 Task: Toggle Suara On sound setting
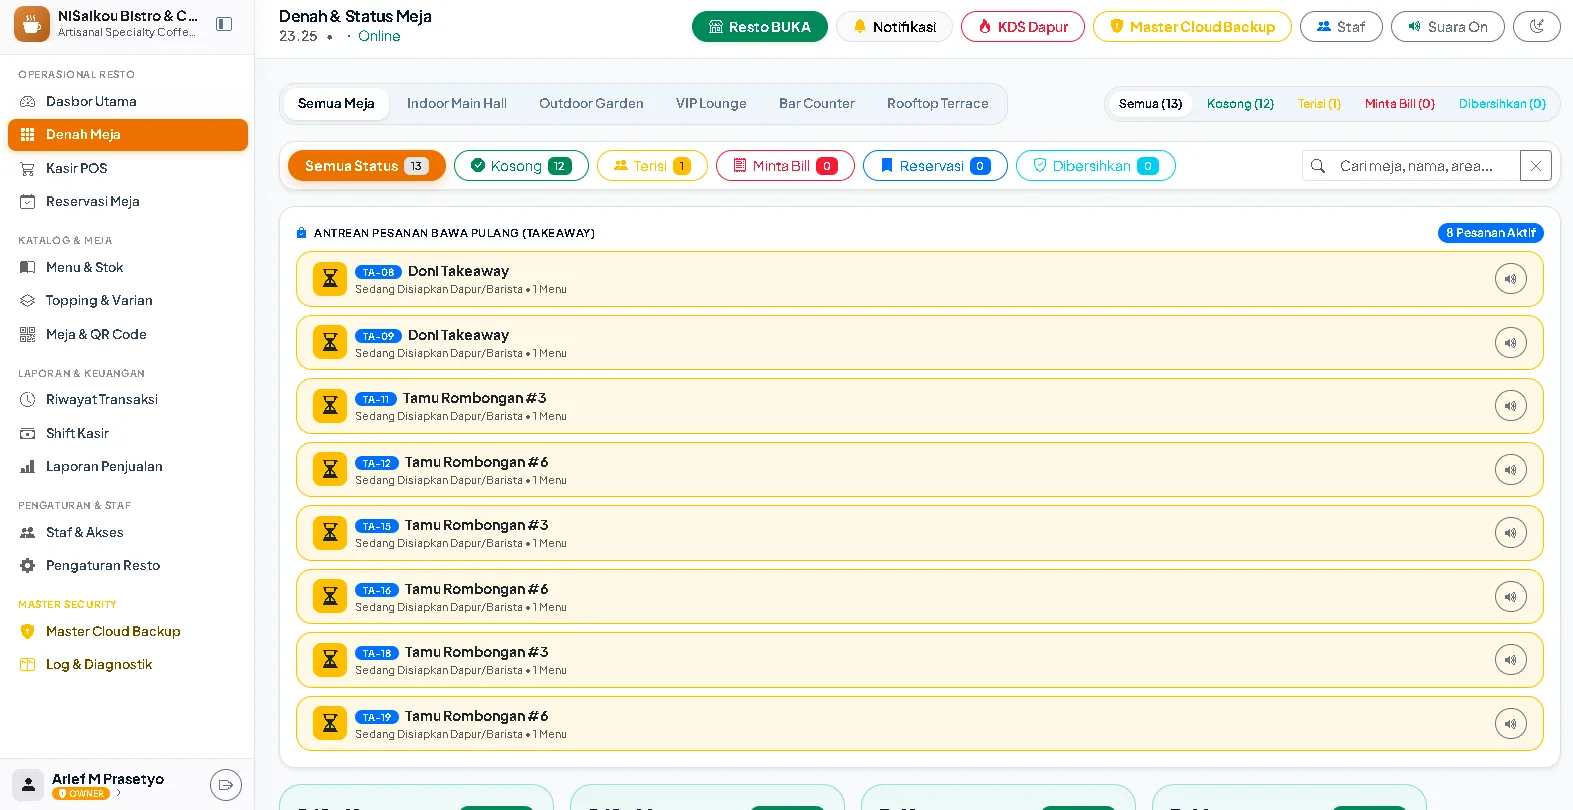click(1447, 27)
